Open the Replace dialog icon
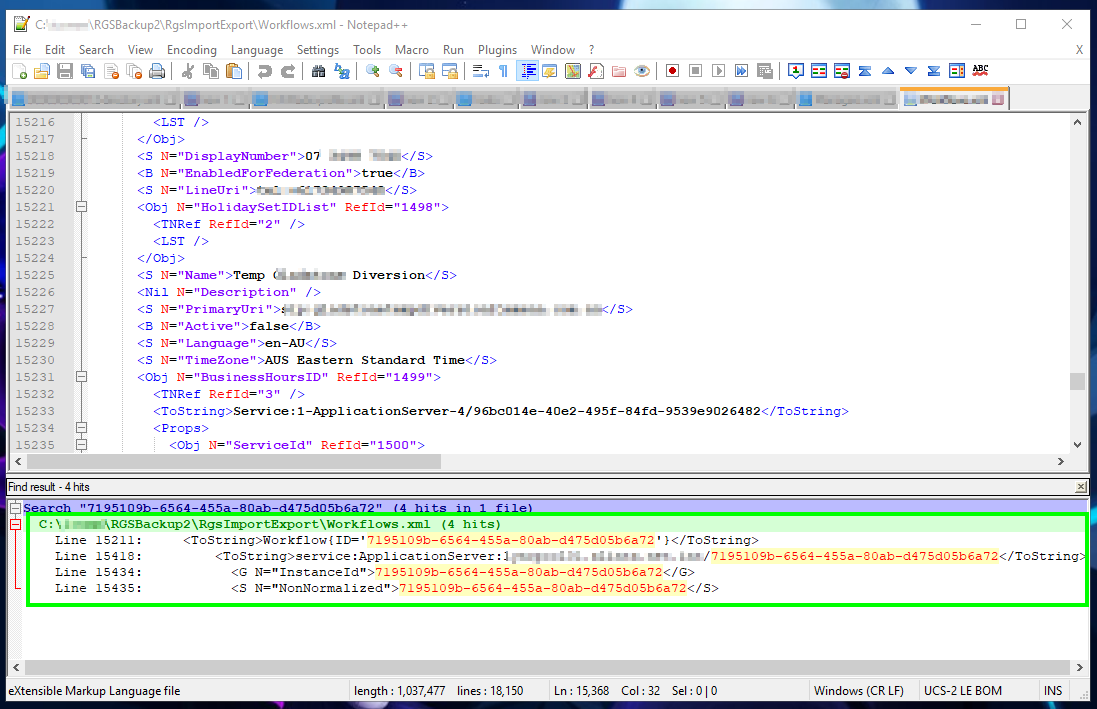Screen dimensions: 1097x709 click(x=341, y=71)
